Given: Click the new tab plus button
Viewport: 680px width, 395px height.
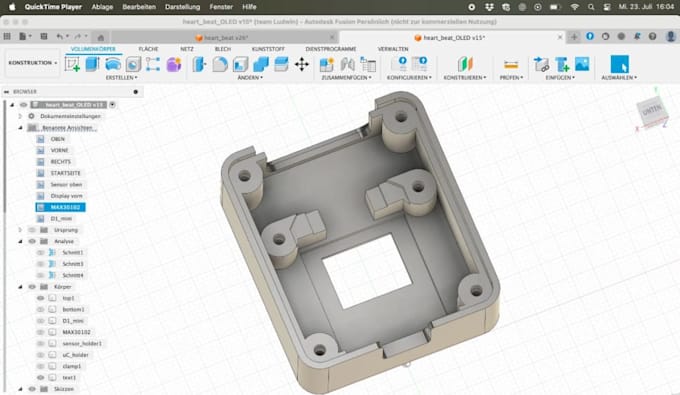Looking at the screenshot, I should click(574, 37).
